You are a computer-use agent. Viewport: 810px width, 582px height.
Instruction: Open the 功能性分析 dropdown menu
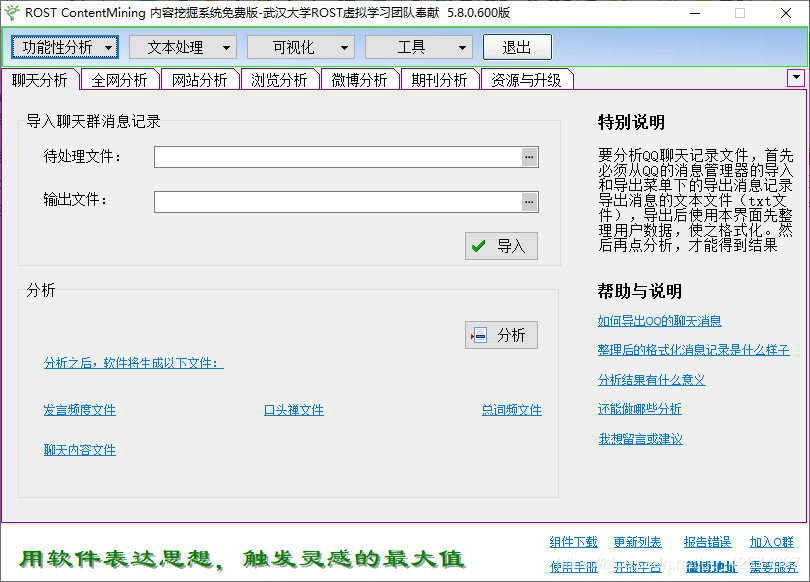[65, 48]
